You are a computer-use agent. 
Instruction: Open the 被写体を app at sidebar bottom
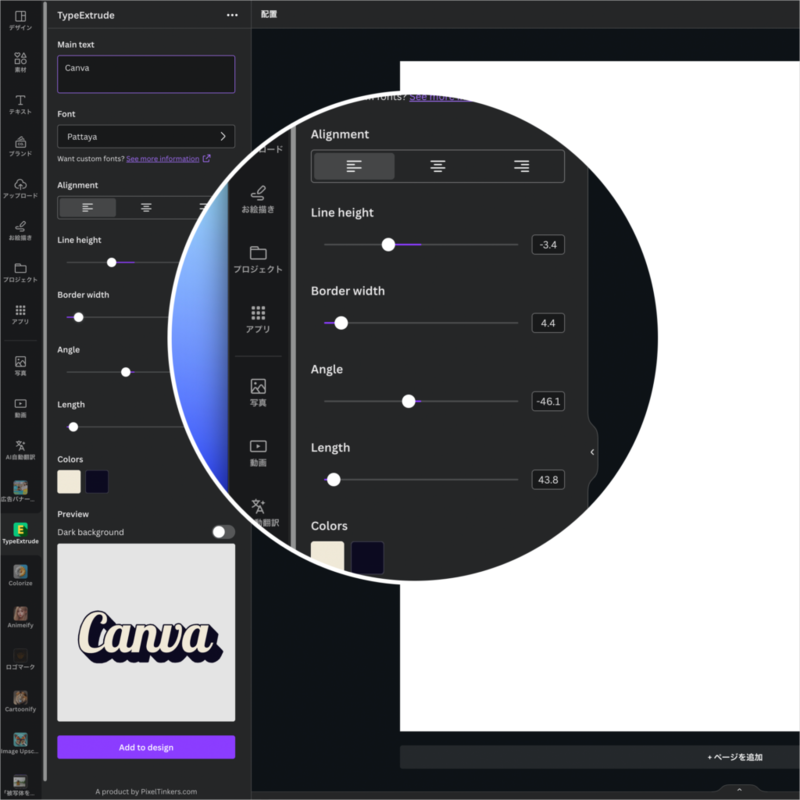tap(20, 785)
